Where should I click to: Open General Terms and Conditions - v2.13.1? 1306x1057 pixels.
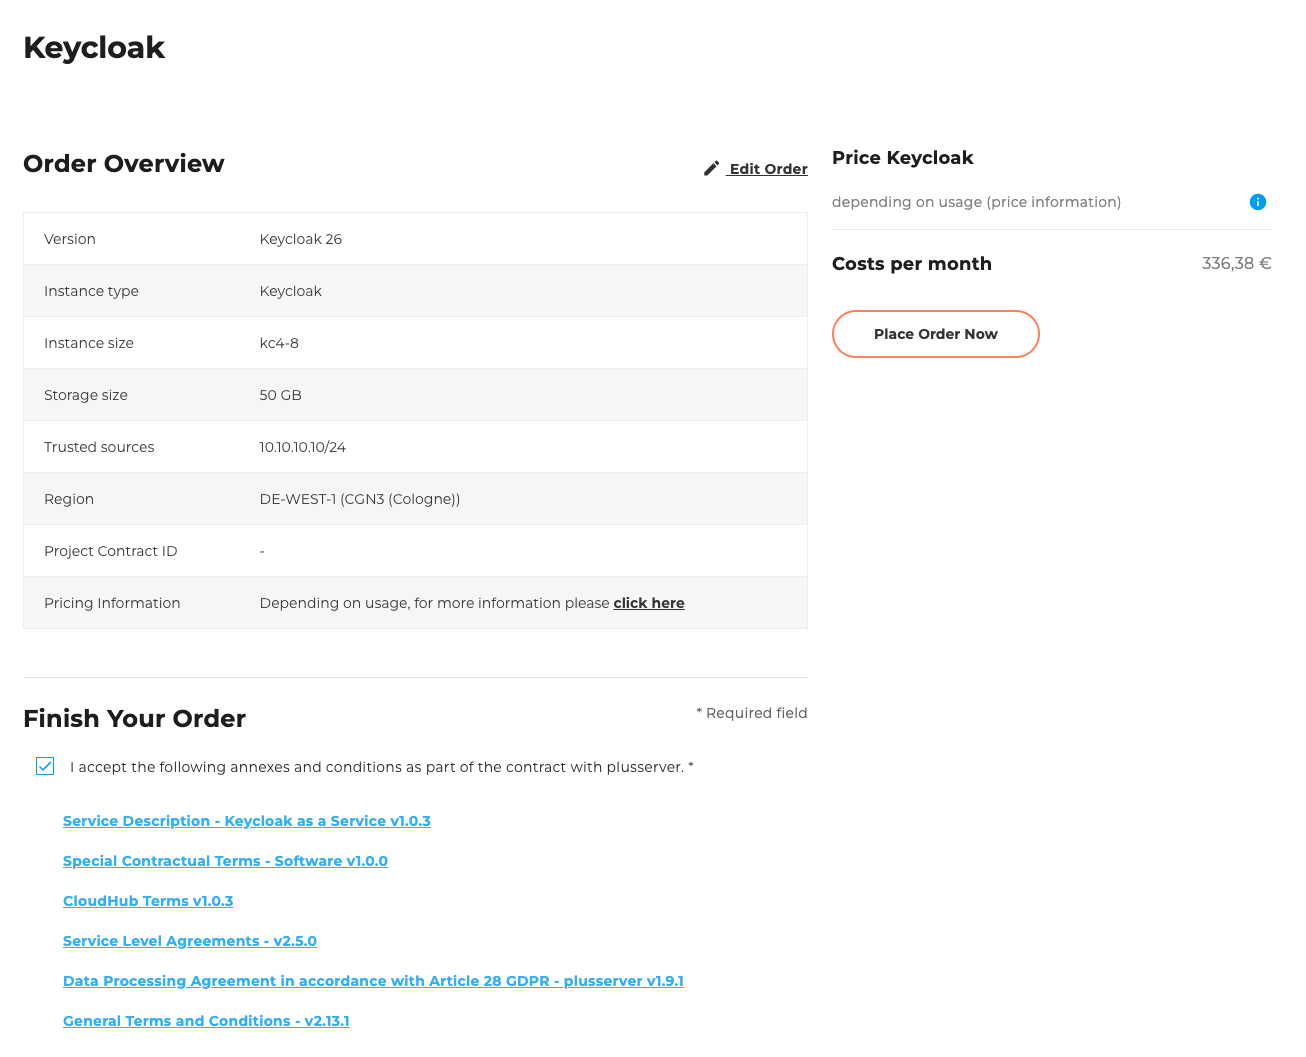[x=206, y=1021]
